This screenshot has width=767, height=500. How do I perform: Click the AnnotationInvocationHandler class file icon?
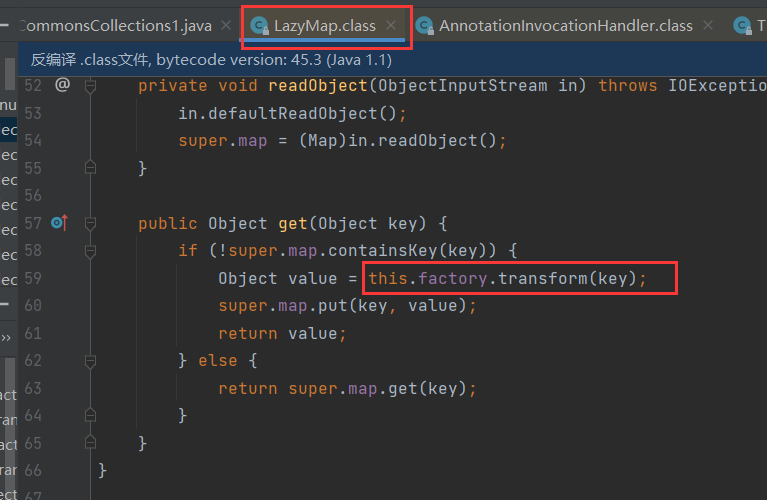[x=425, y=25]
